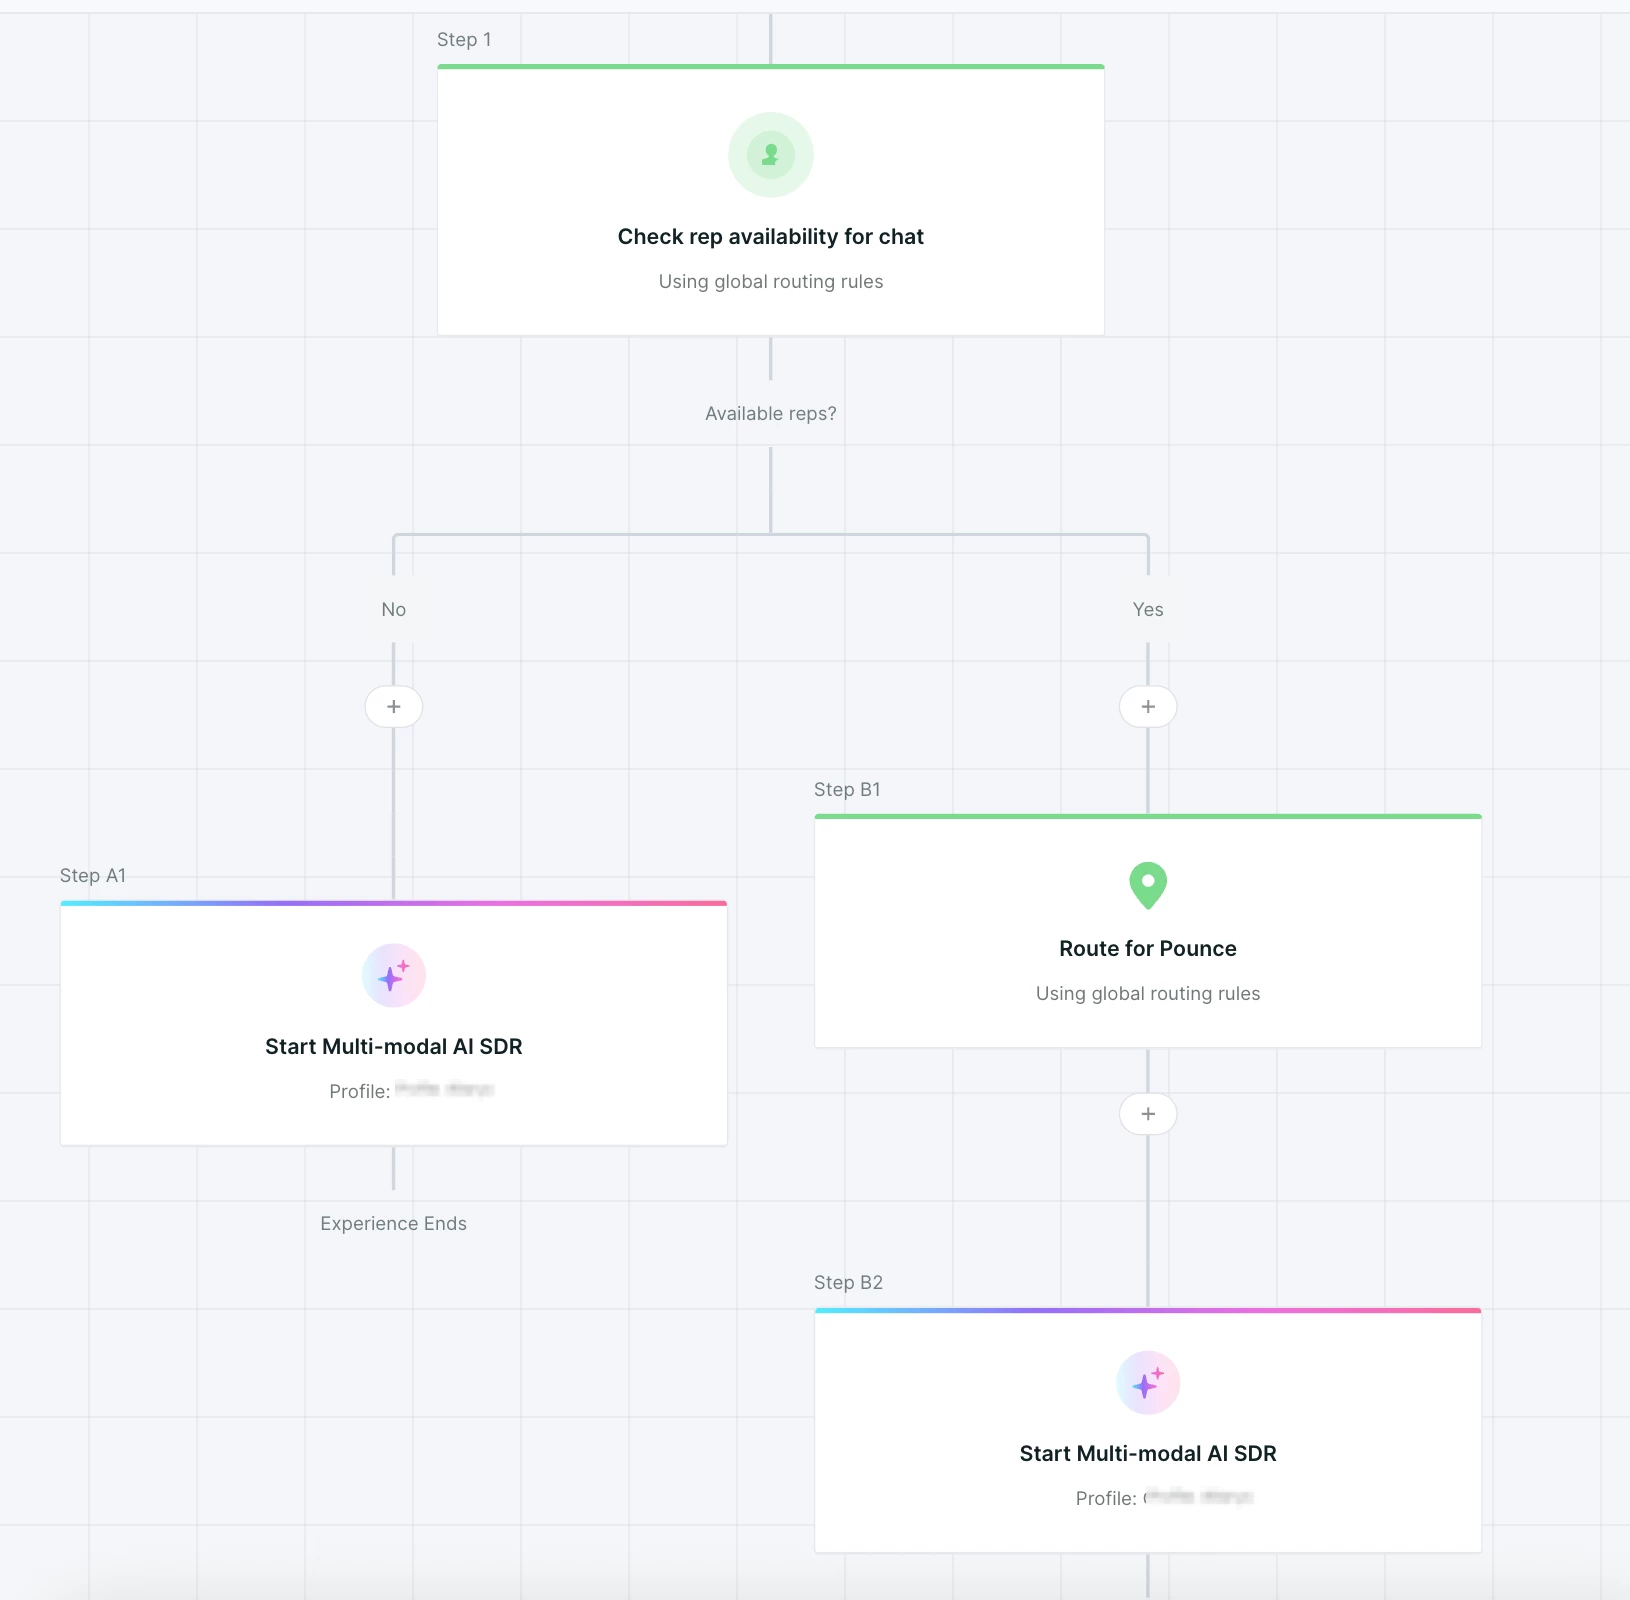This screenshot has width=1630, height=1600.
Task: Click the Yes branch label
Action: click(x=1148, y=610)
